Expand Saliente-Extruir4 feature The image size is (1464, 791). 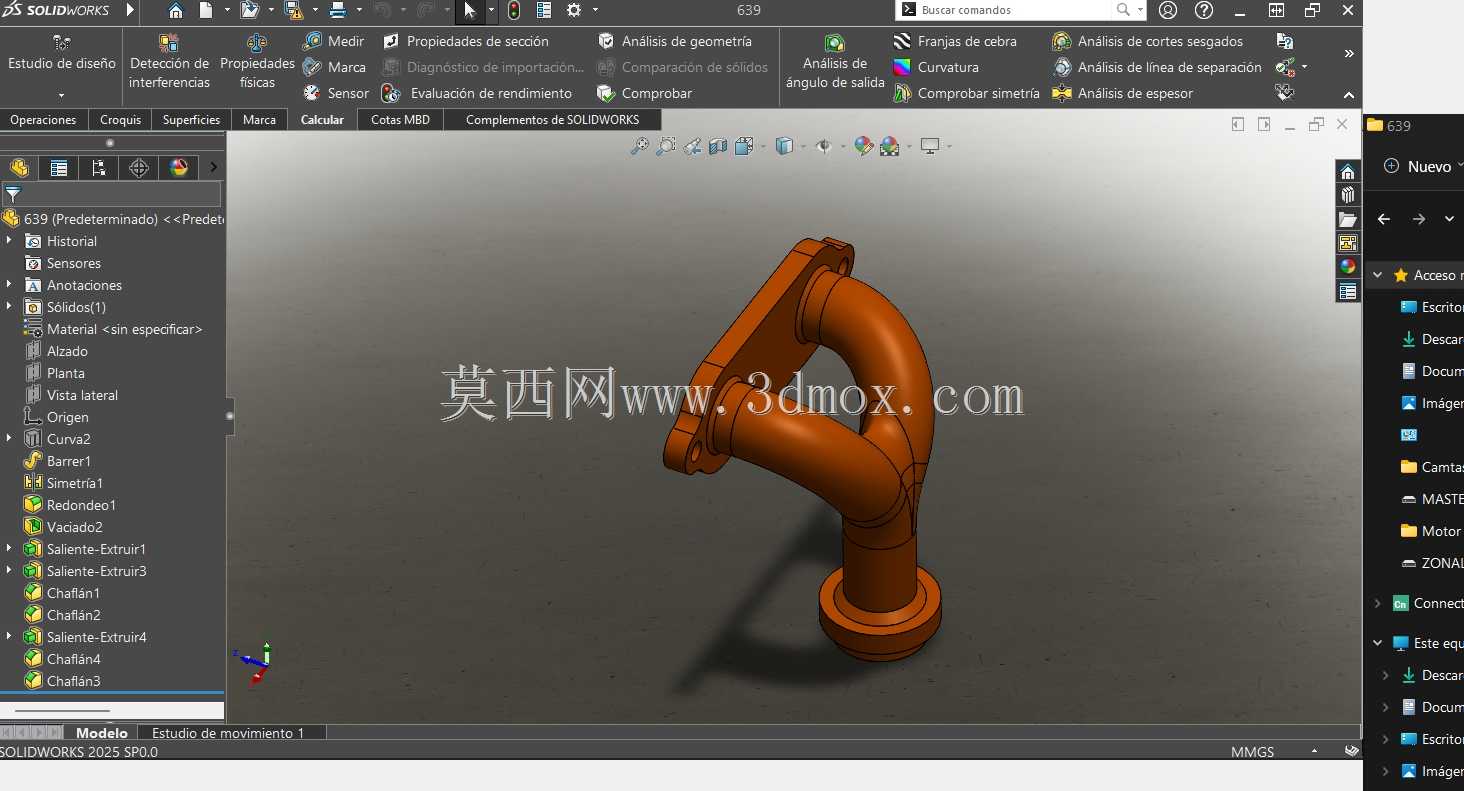(9, 637)
